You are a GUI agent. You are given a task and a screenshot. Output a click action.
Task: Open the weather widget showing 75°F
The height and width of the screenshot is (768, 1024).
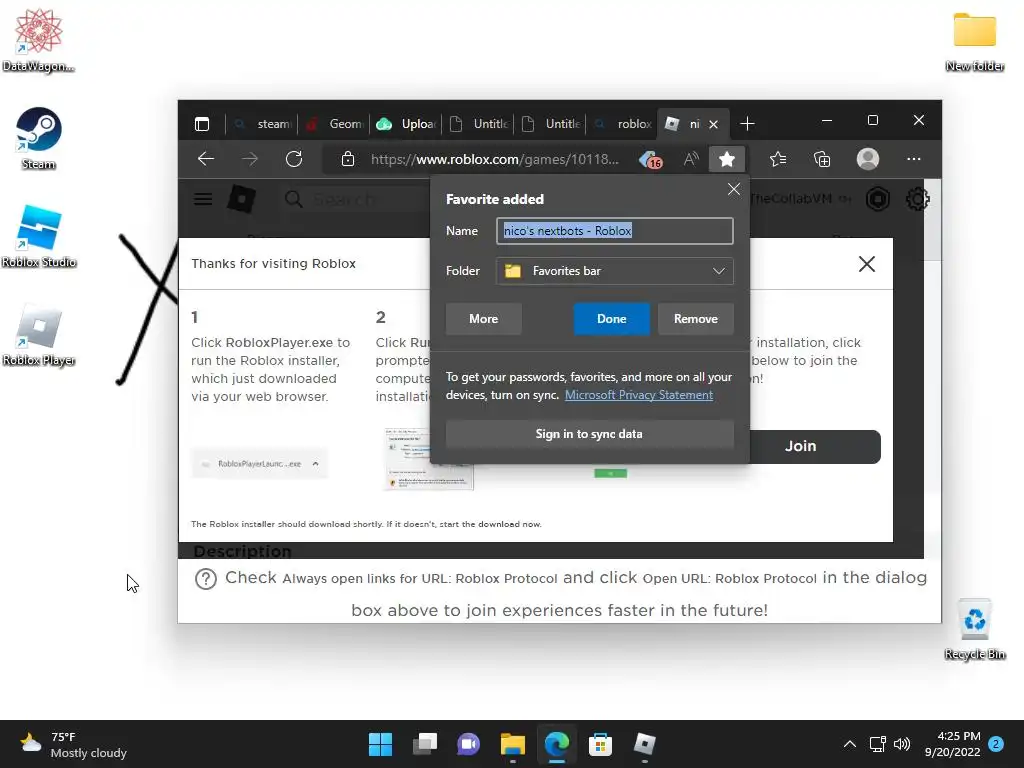73,744
